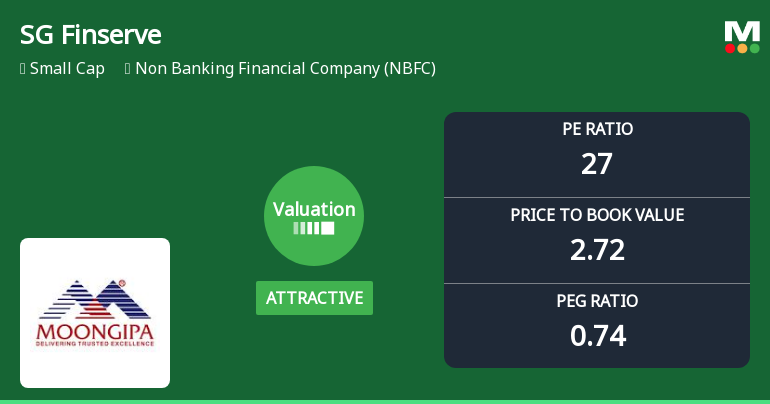The image size is (770, 404).
Task: Click the PE ratio value 27
Action: point(597,163)
